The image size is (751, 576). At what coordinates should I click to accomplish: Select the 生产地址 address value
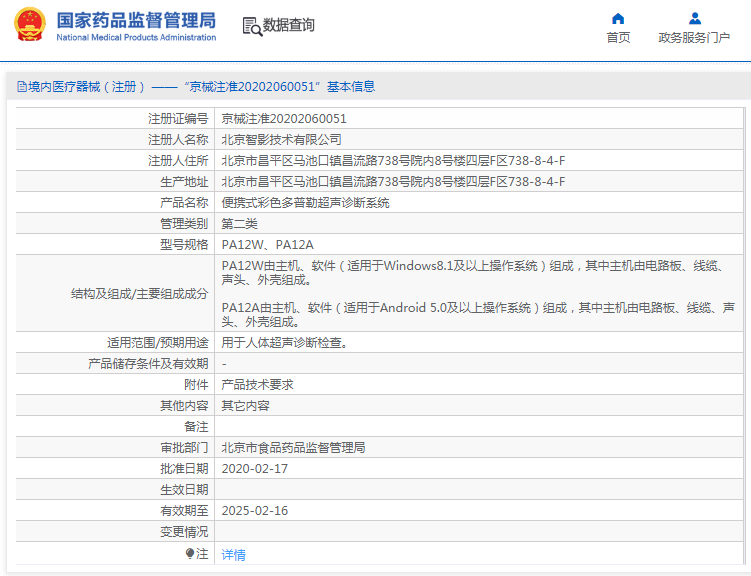click(x=393, y=182)
